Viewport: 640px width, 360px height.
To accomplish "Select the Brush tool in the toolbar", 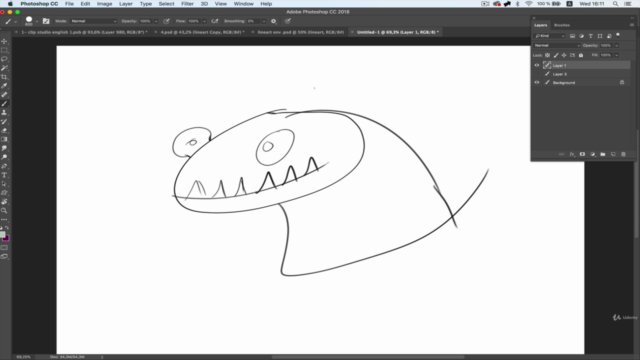I will (x=4, y=104).
